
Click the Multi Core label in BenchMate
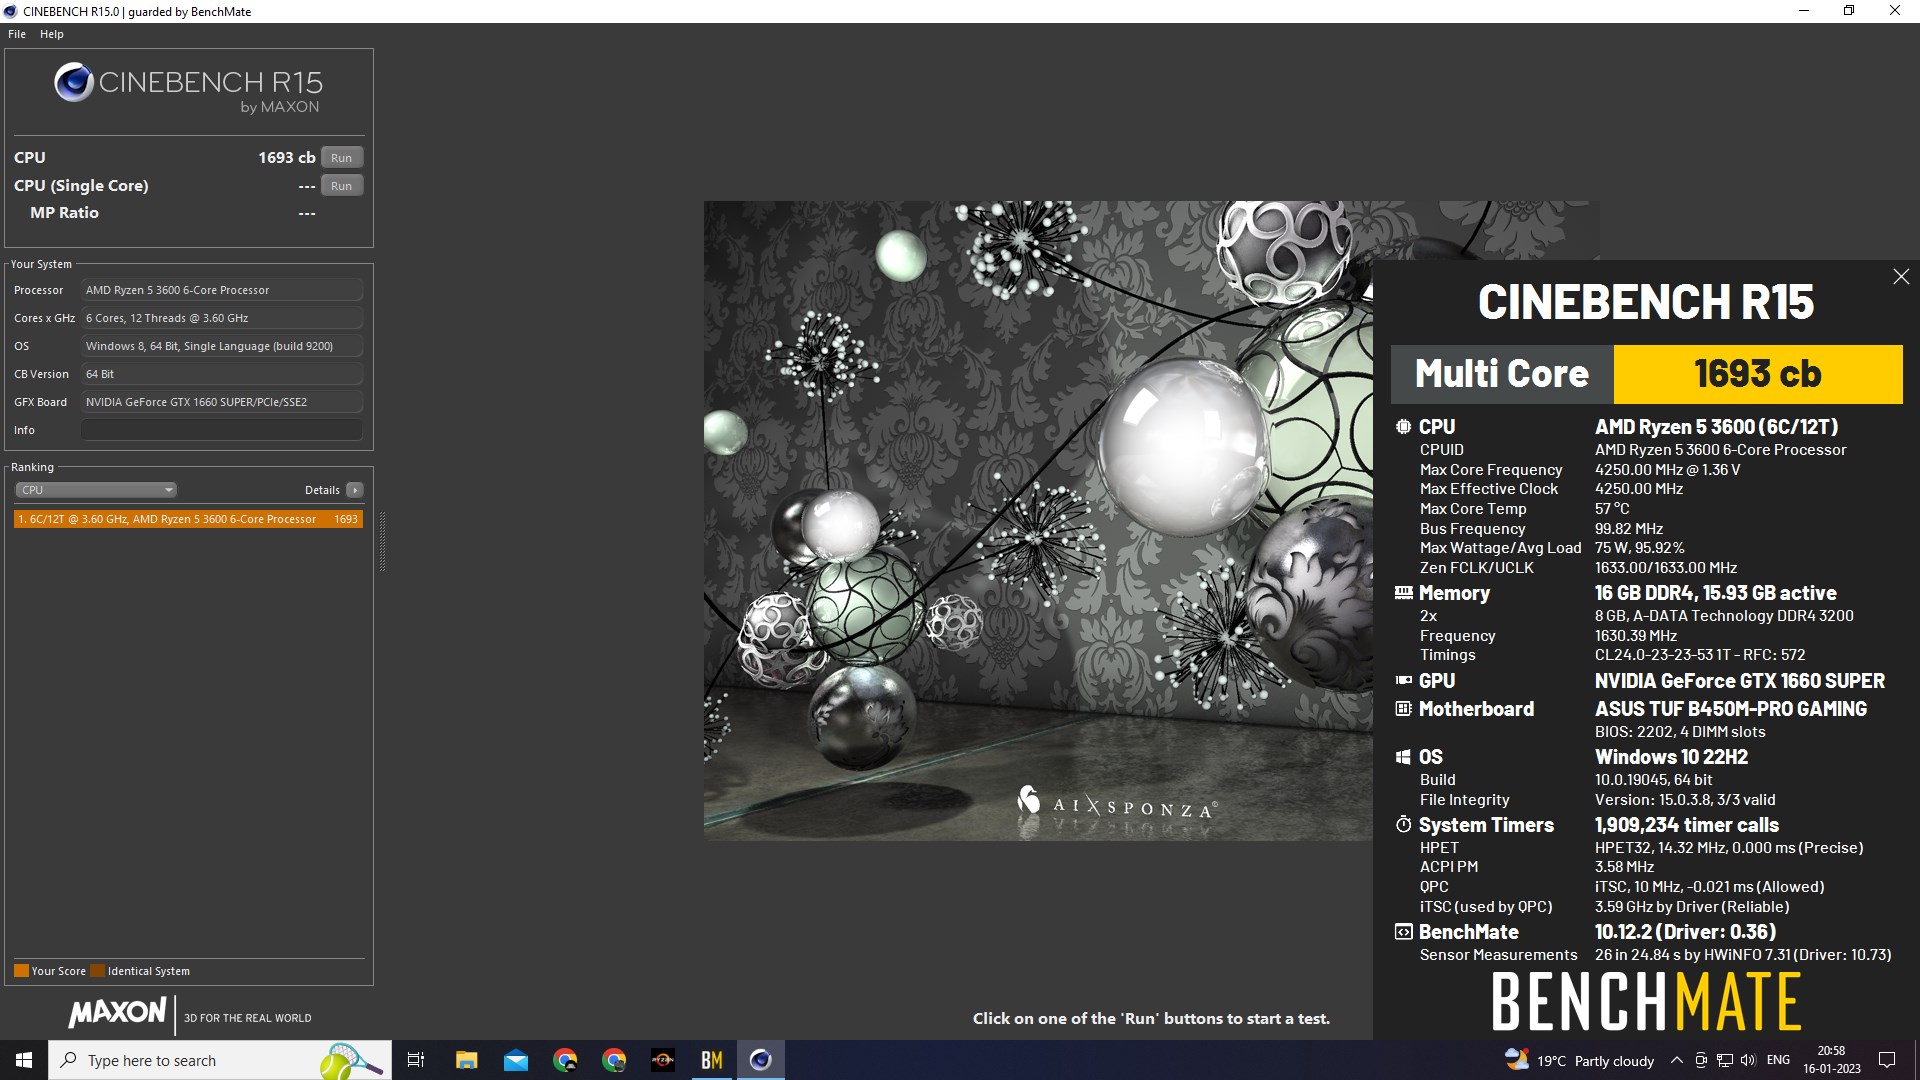[x=1502, y=374]
